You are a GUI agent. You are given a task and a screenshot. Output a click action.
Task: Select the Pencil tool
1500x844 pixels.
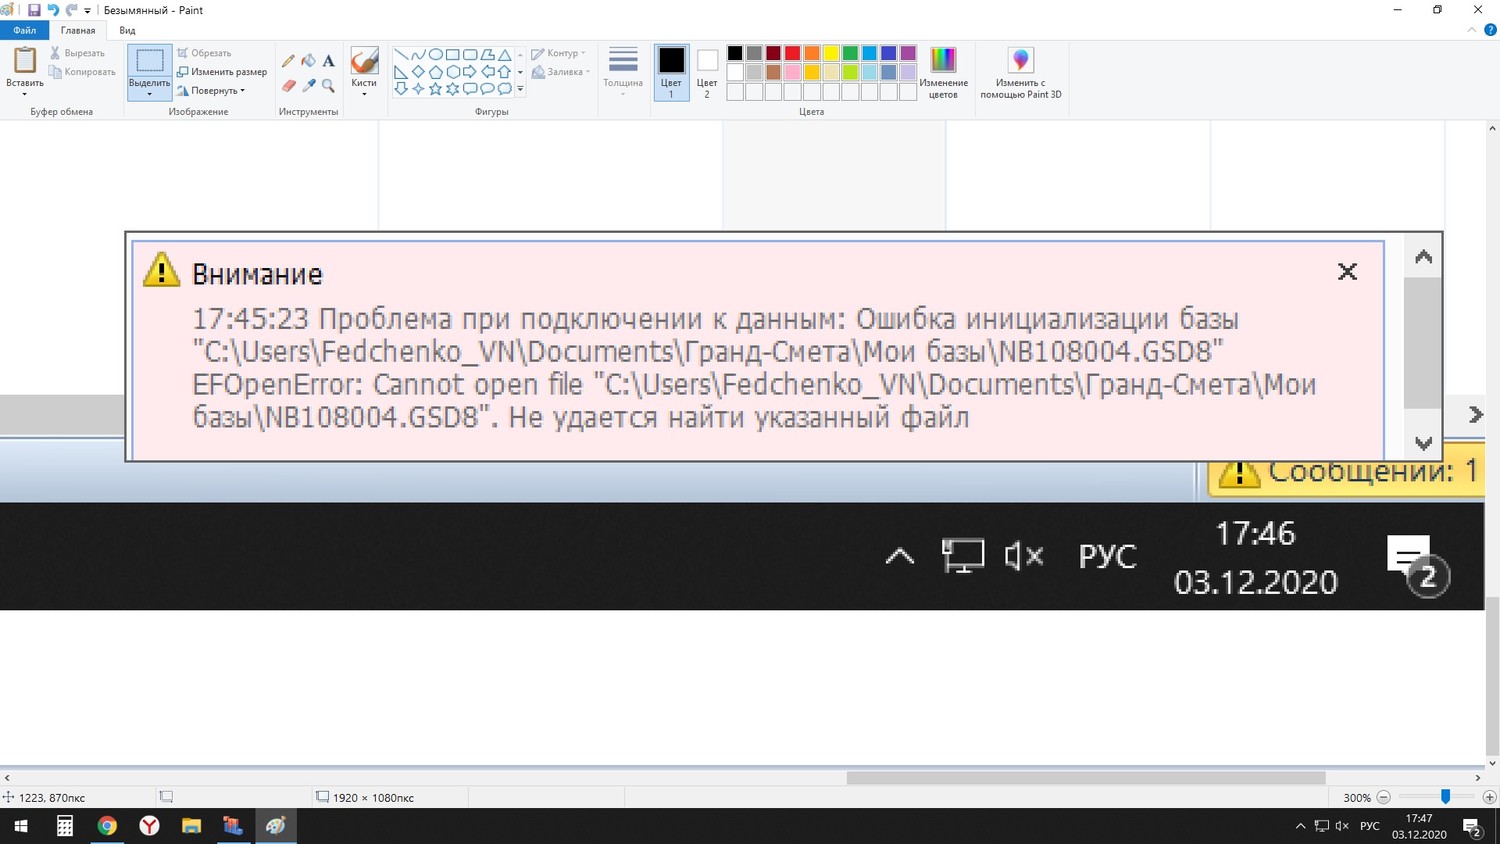tap(288, 61)
